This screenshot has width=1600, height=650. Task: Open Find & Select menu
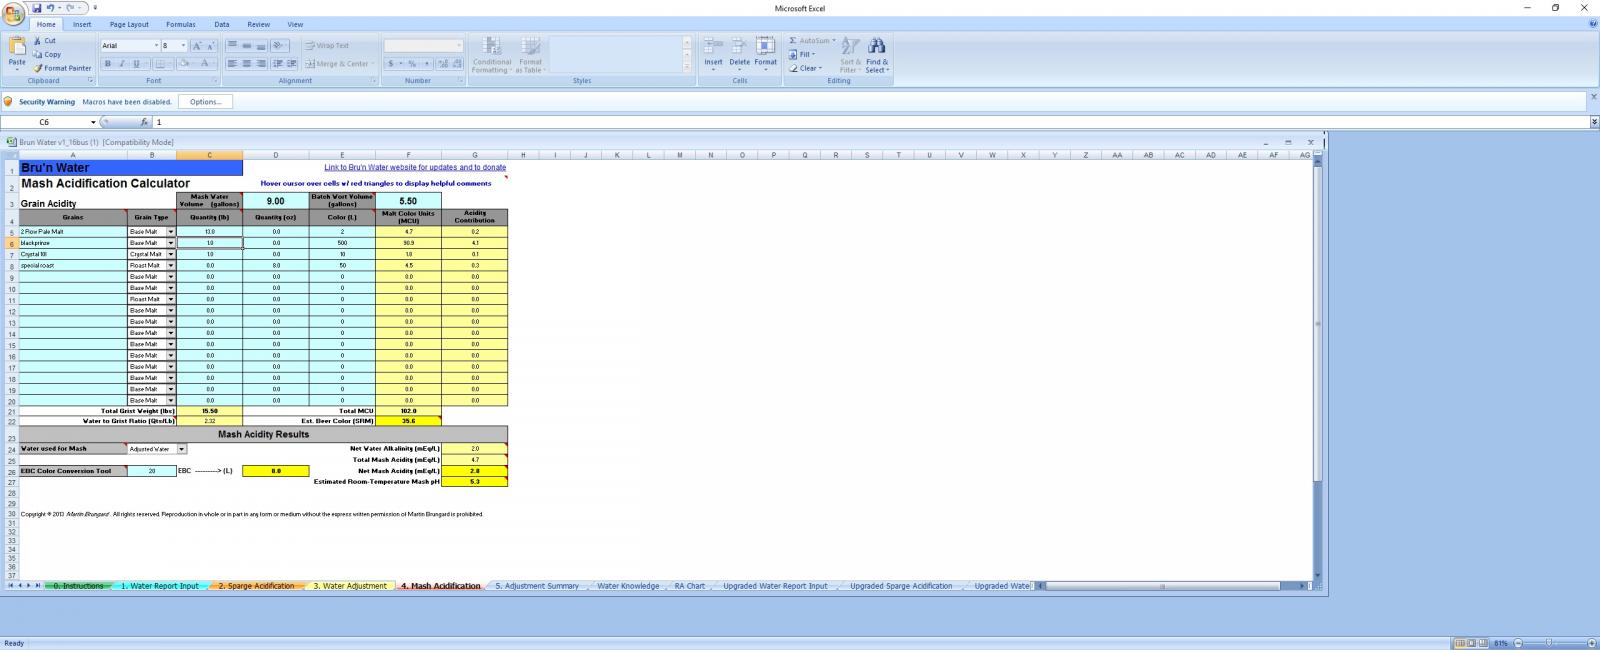[x=876, y=55]
